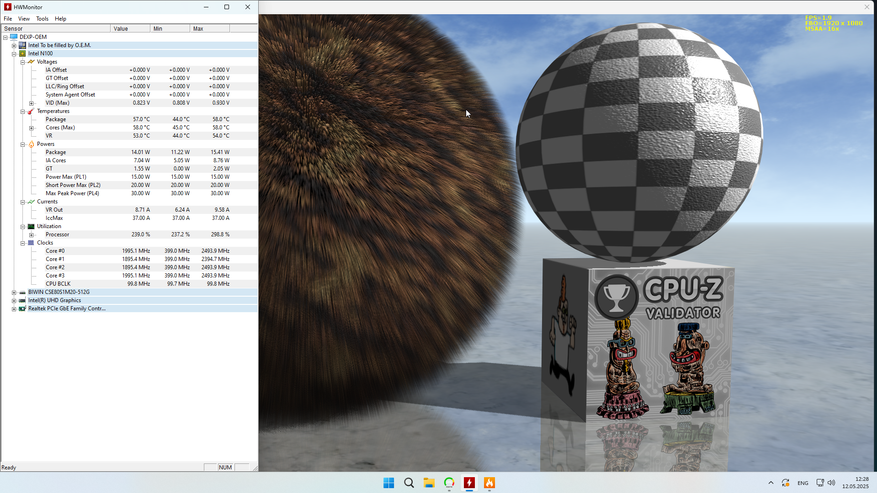Click the Voltages waveform icon
Viewport: 877px width, 493px height.
[31, 62]
